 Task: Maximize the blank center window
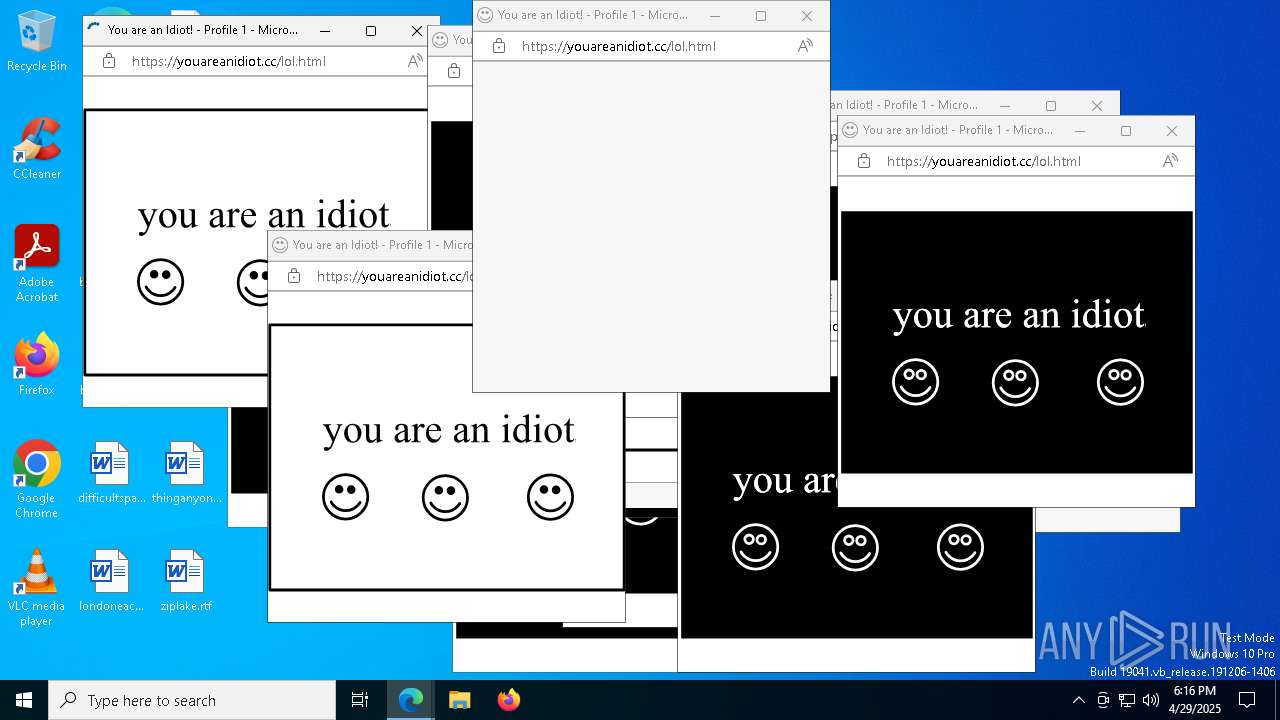pyautogui.click(x=761, y=16)
